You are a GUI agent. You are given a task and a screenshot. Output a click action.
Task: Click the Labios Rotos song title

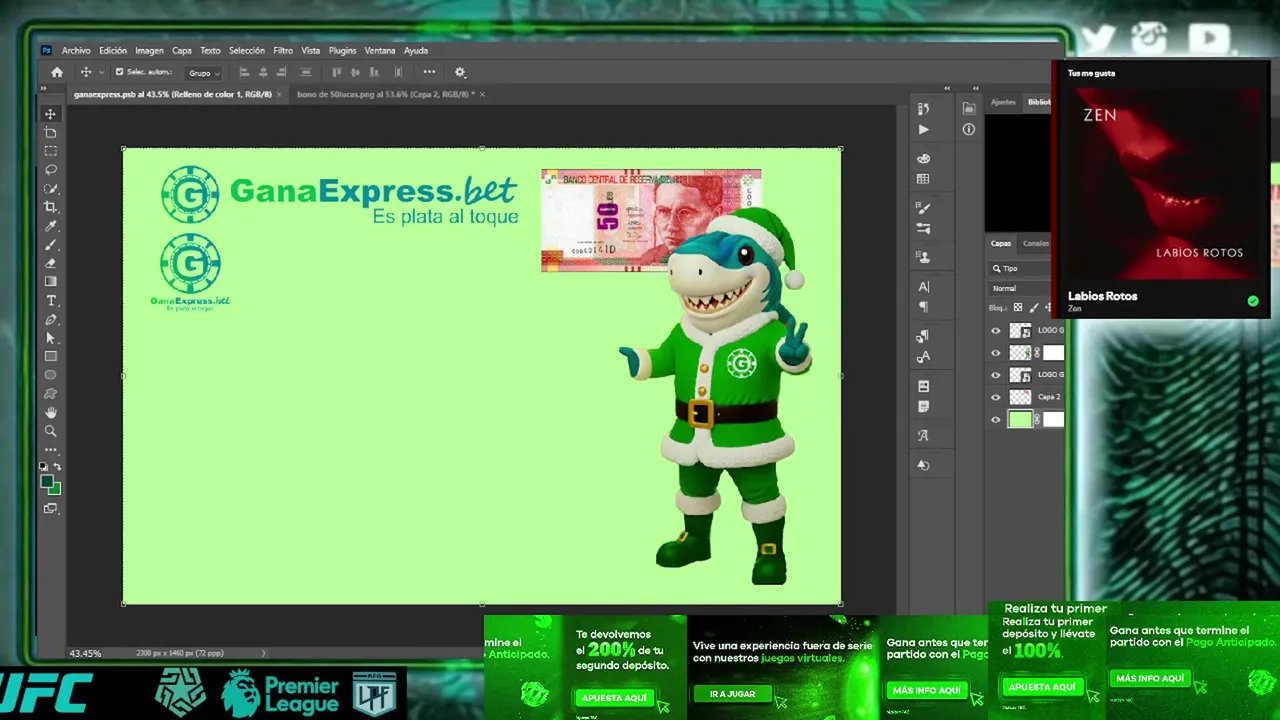pos(1102,296)
